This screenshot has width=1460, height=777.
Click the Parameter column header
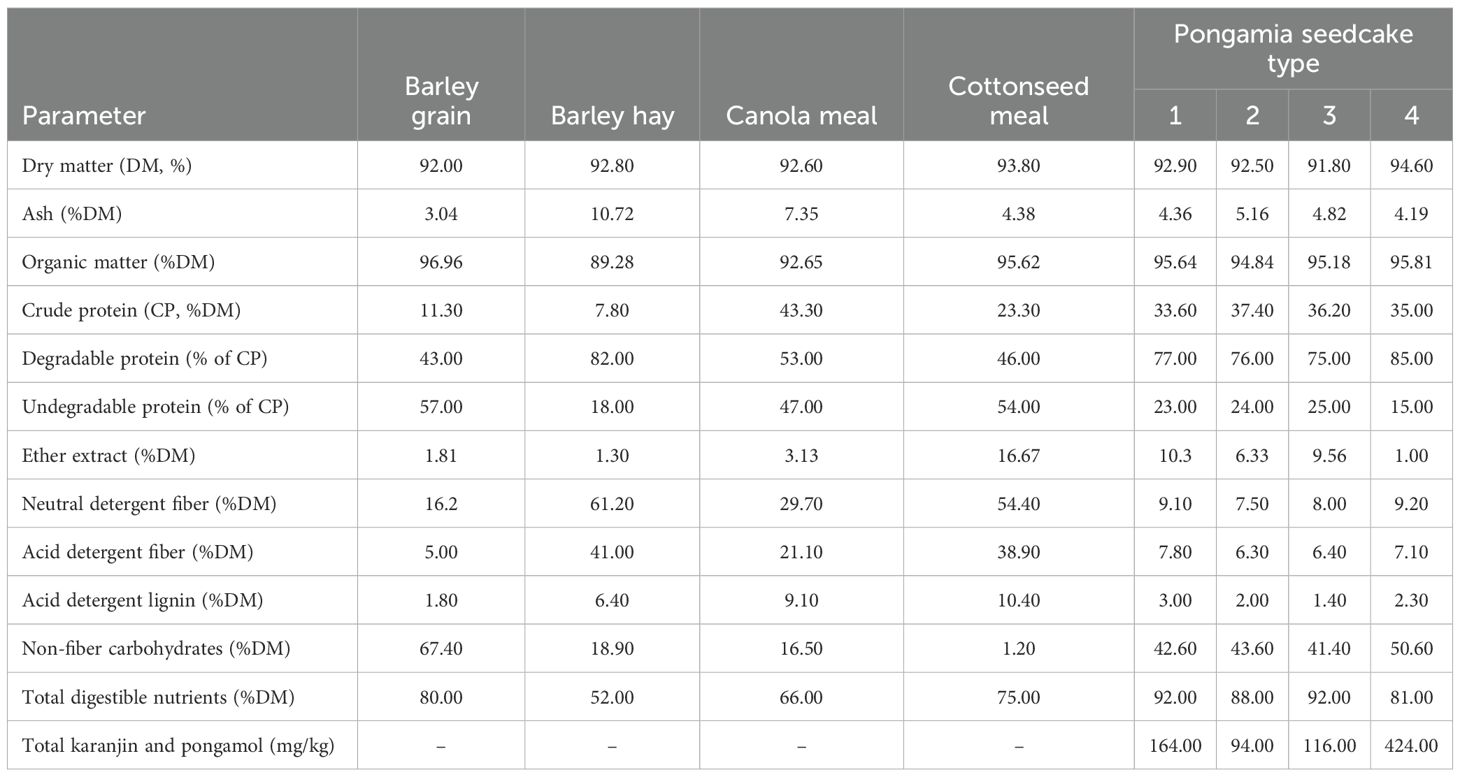84,116
